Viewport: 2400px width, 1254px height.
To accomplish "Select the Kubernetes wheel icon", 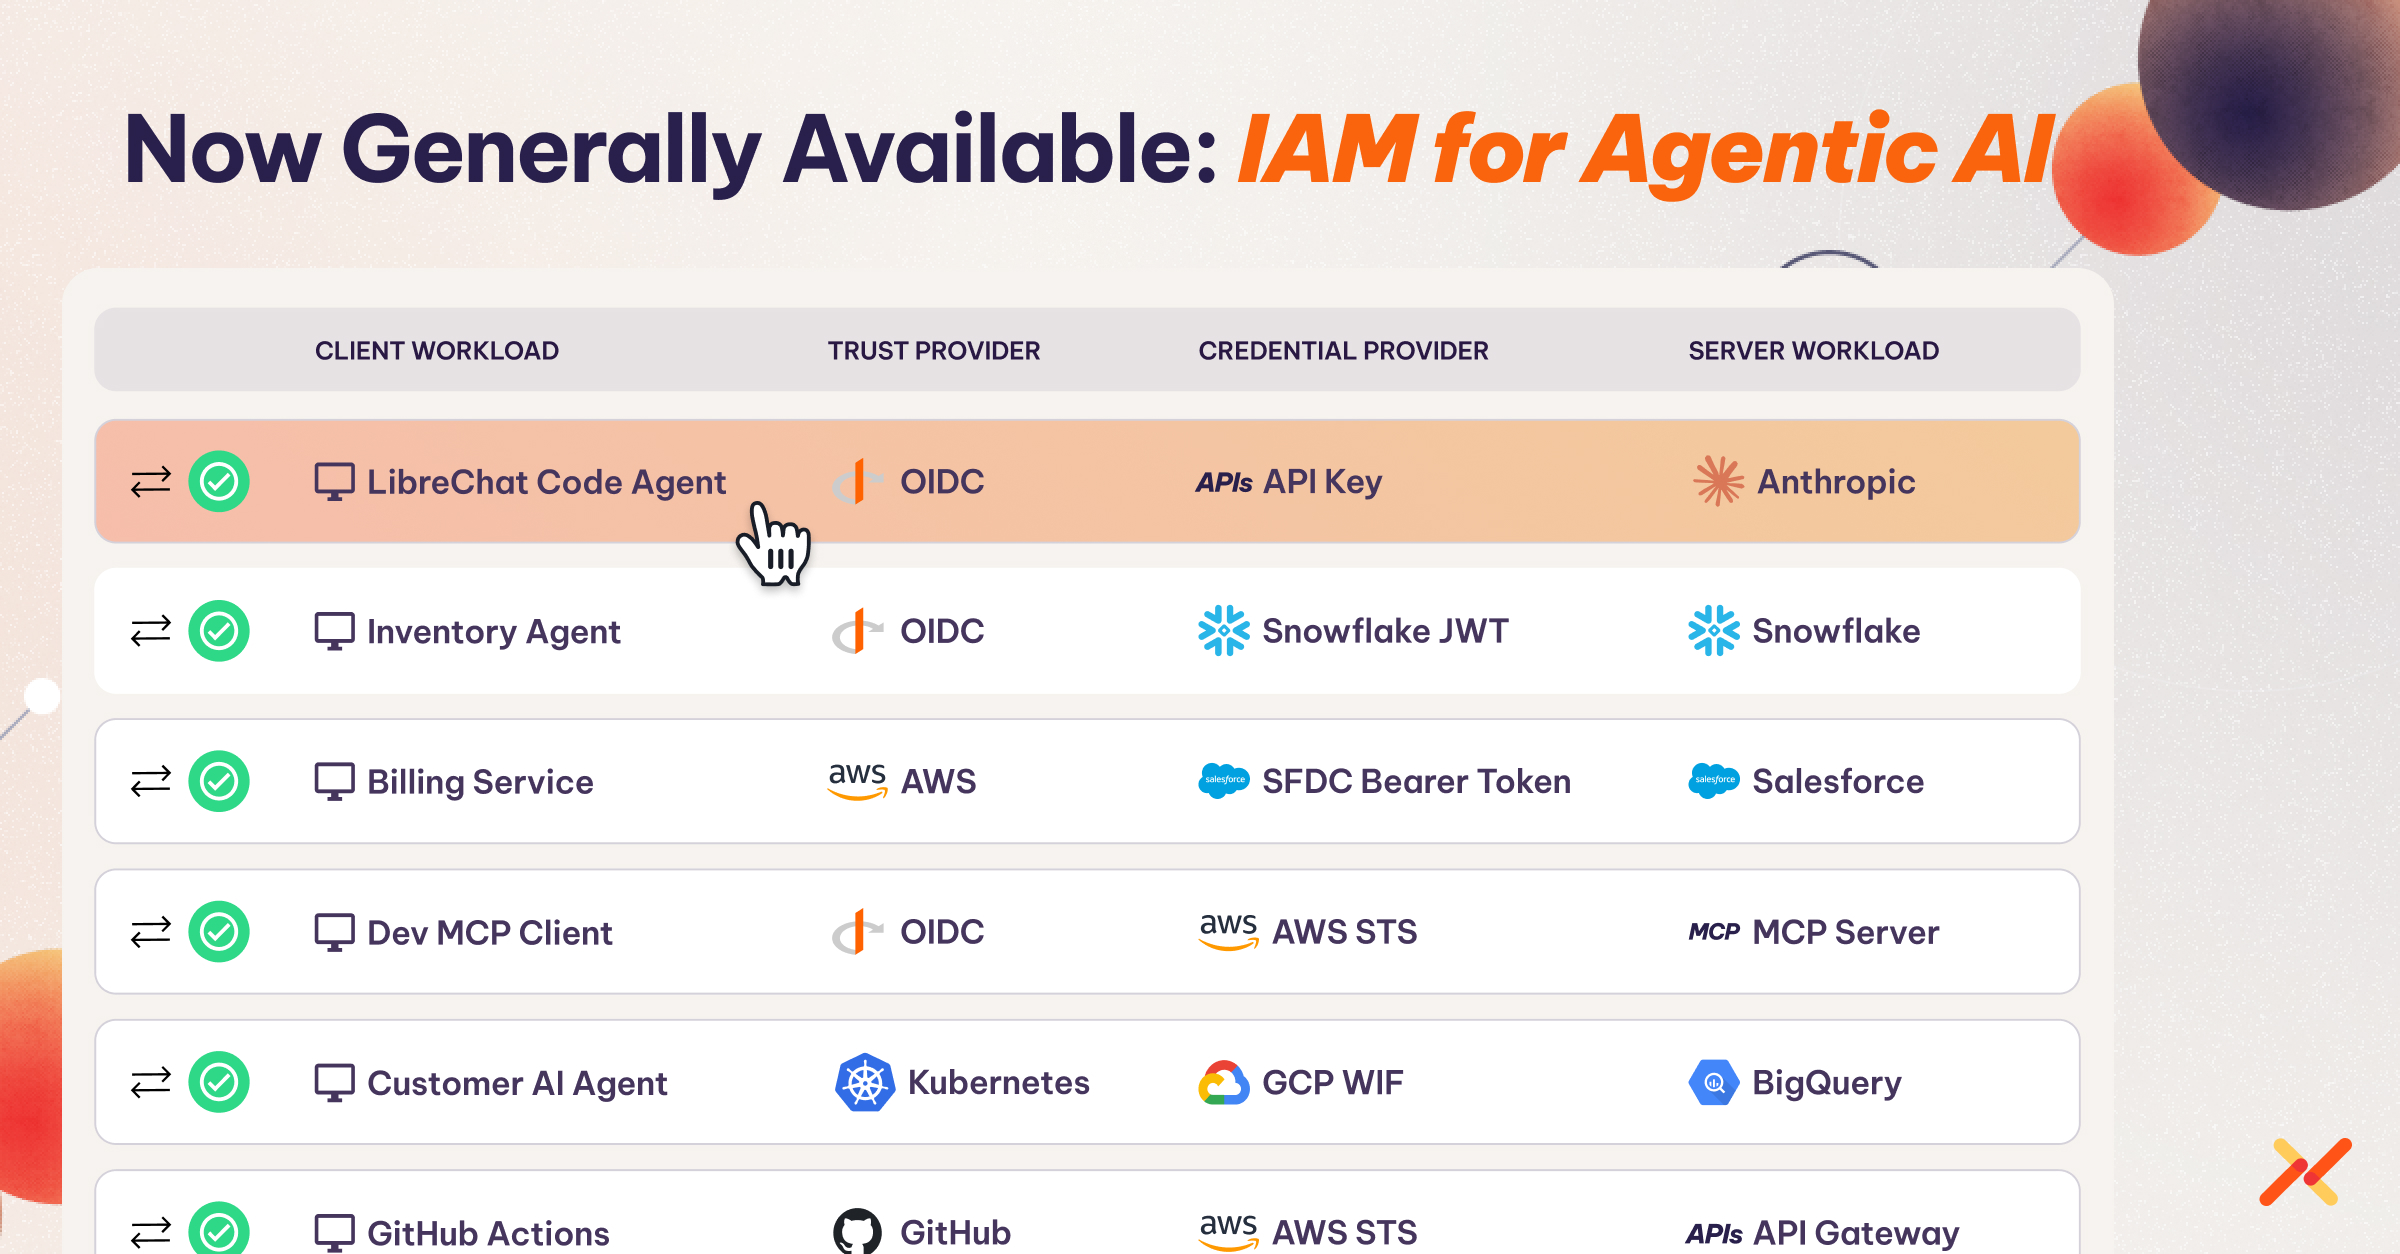I will pyautogui.click(x=864, y=1082).
